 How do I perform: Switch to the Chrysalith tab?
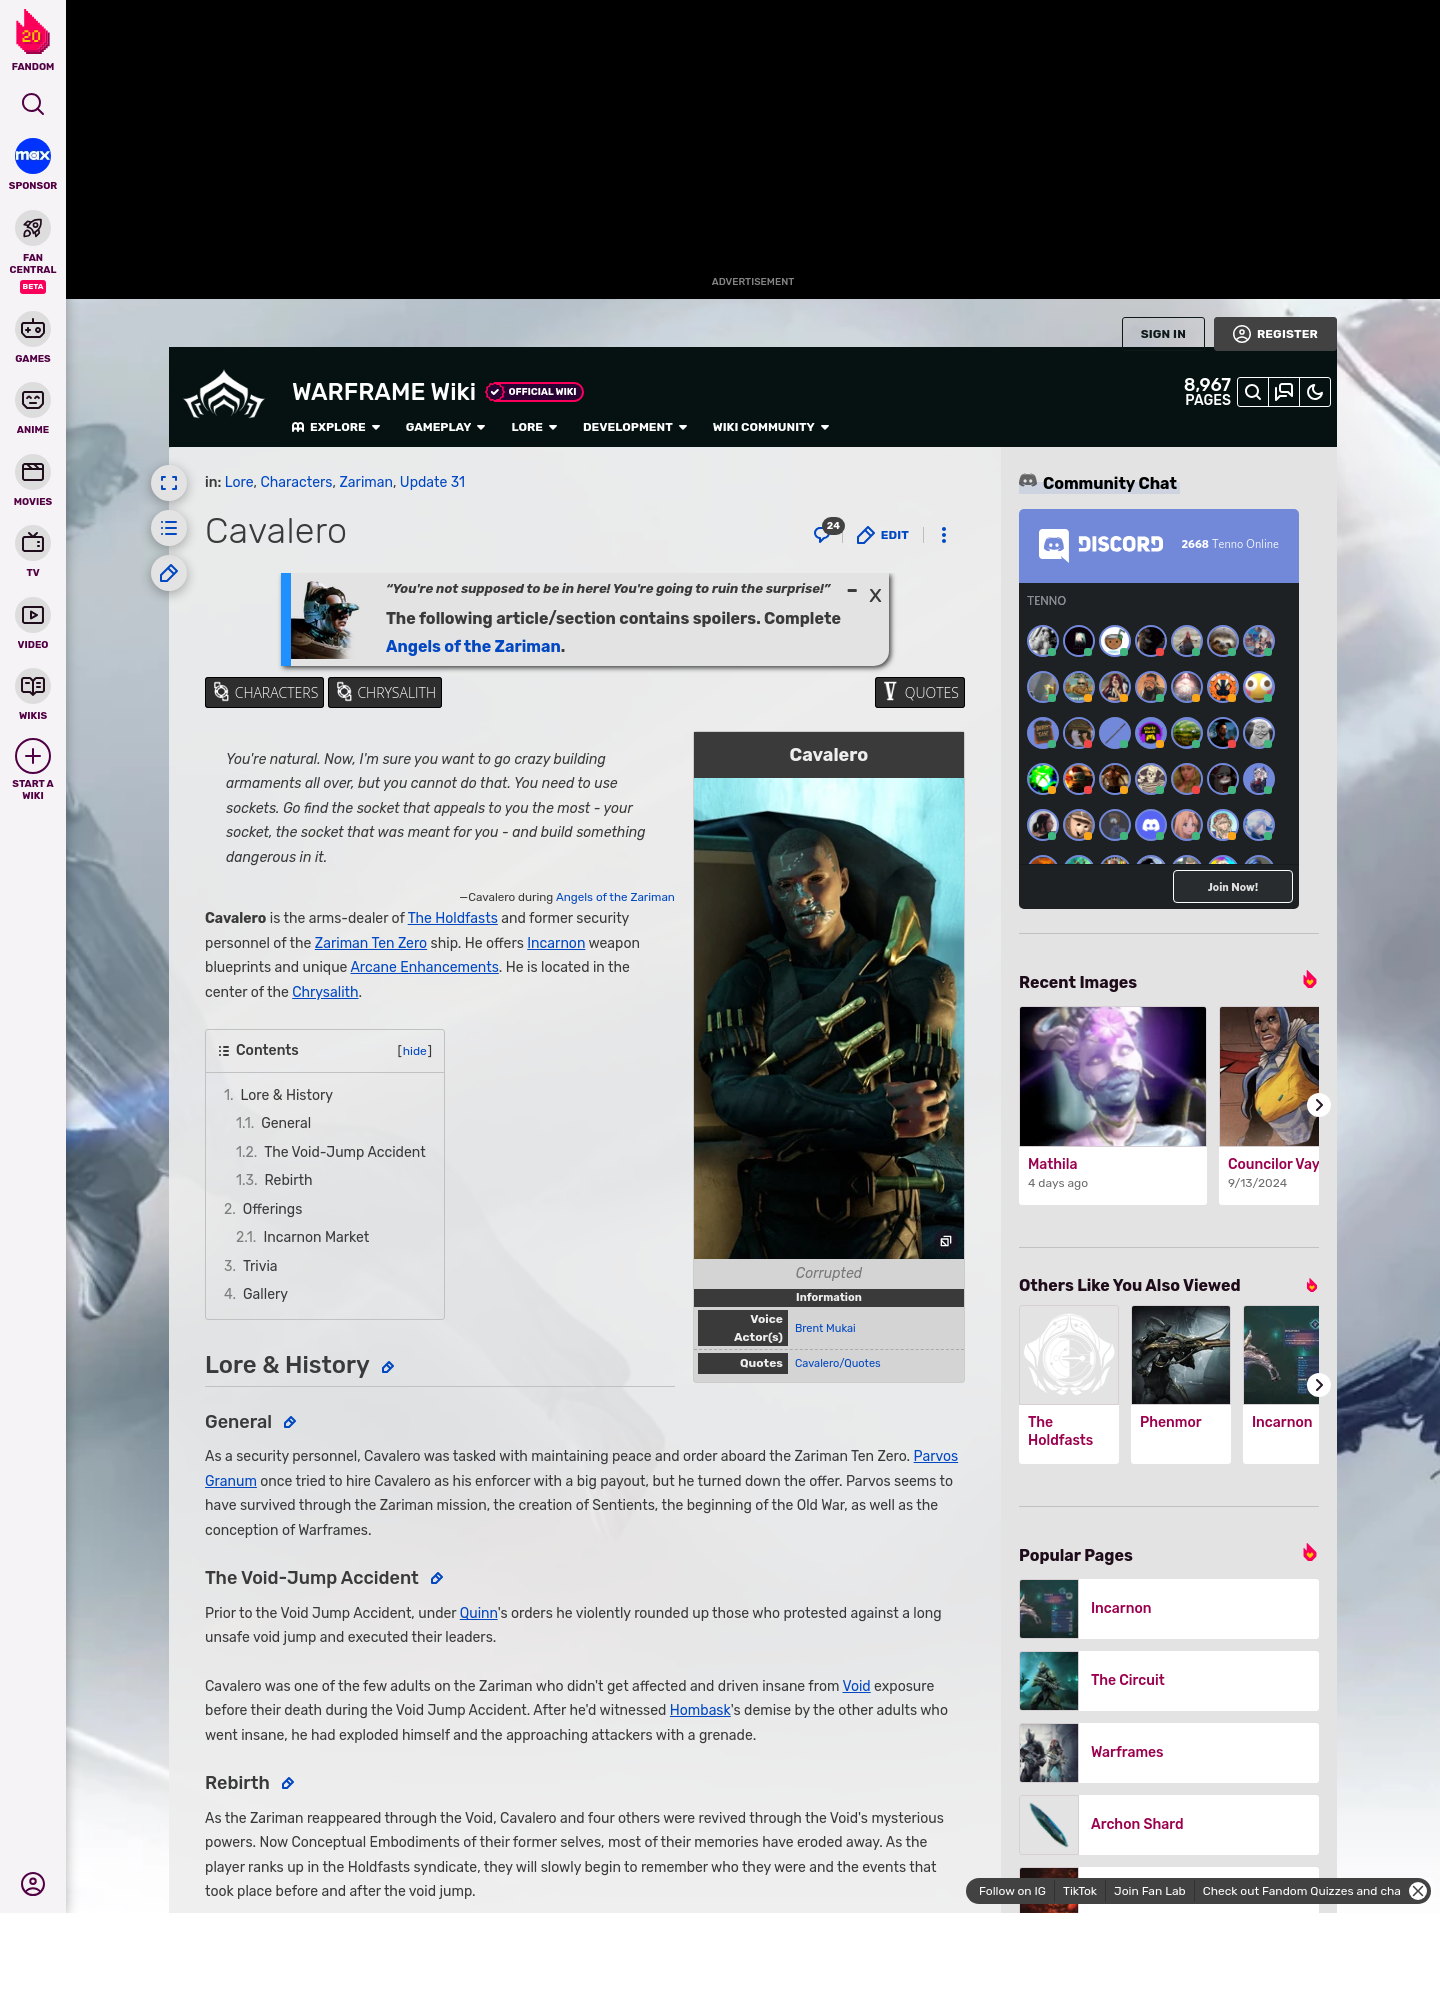tap(385, 692)
